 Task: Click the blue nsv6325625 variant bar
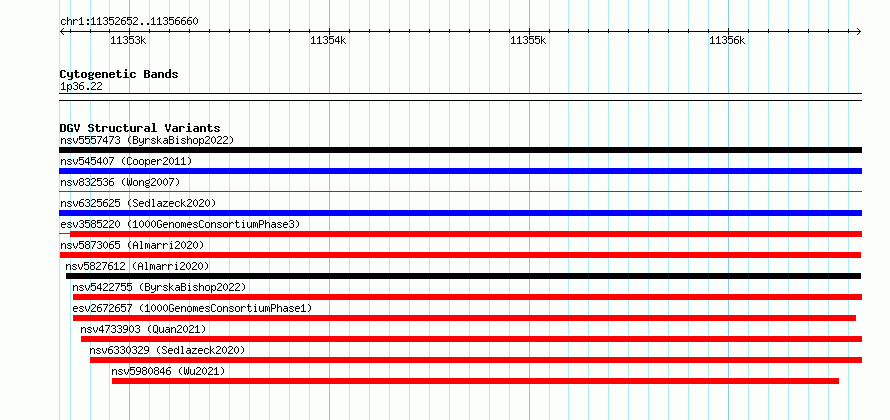click(x=460, y=213)
